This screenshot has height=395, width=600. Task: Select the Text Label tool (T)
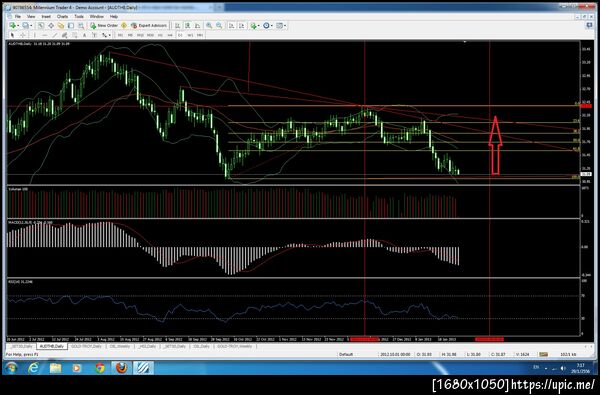click(x=94, y=35)
